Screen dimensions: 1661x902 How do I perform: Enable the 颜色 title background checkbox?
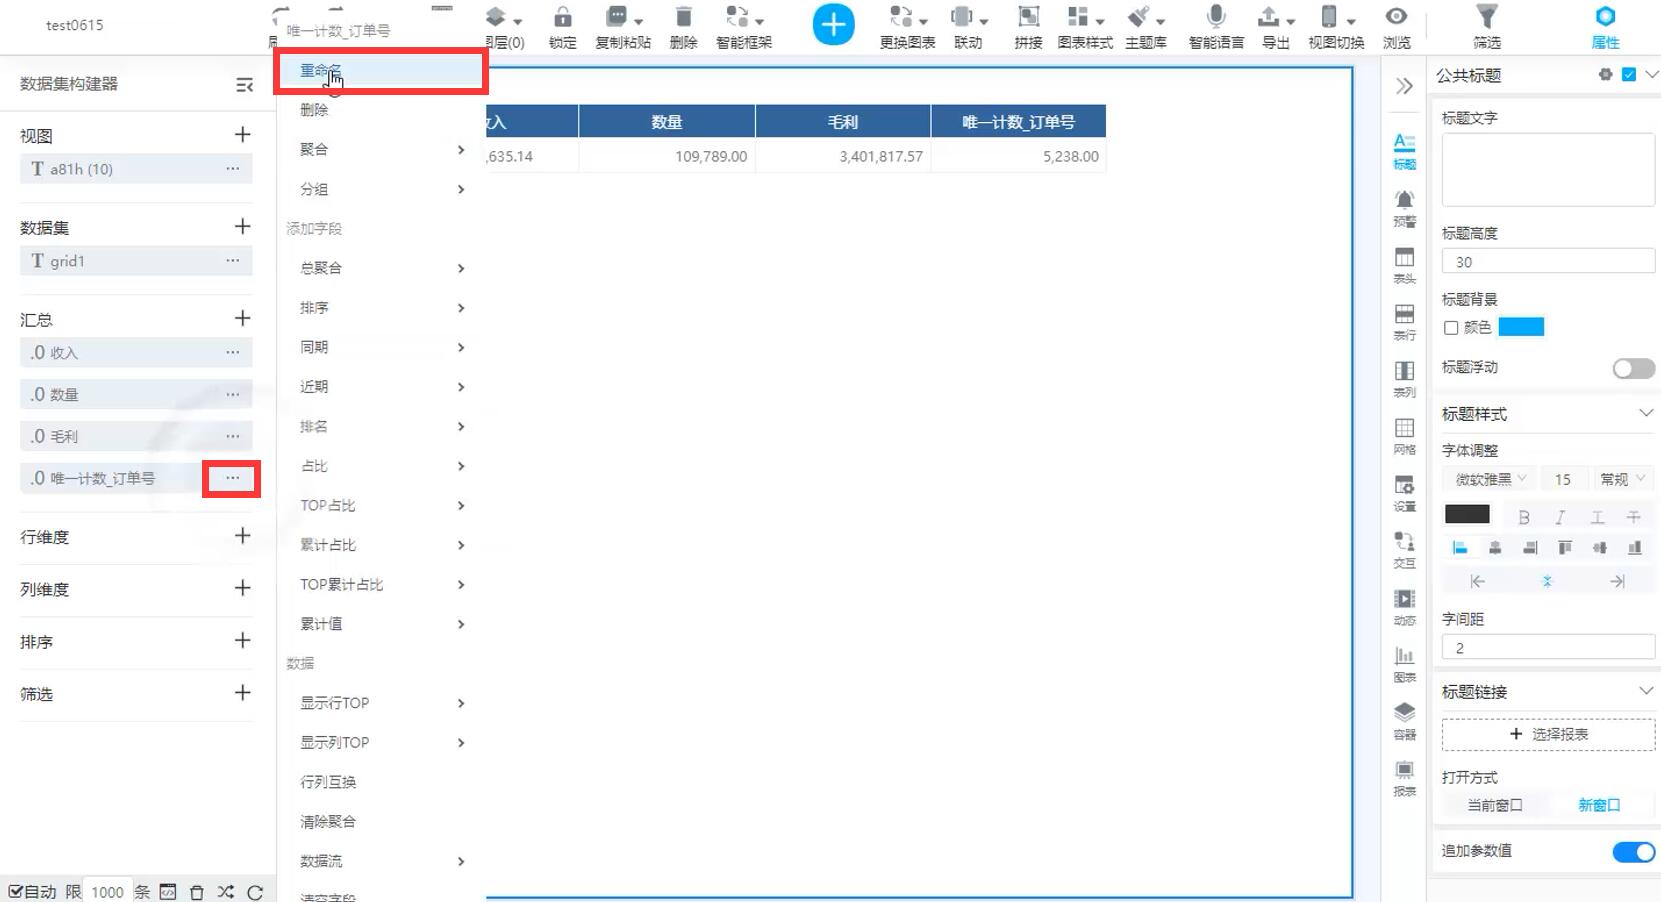1451,328
